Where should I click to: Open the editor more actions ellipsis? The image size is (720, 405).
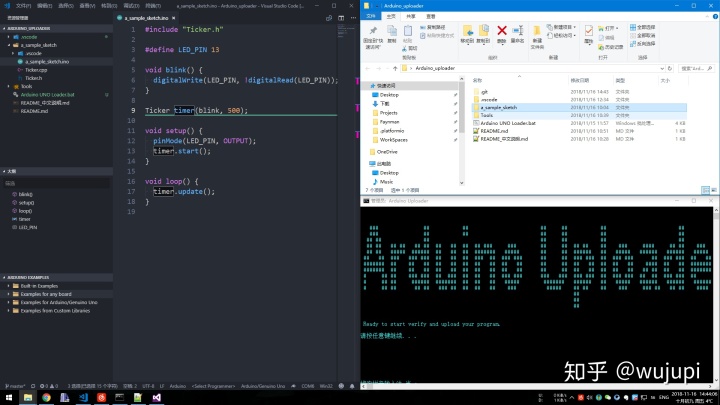[353, 18]
